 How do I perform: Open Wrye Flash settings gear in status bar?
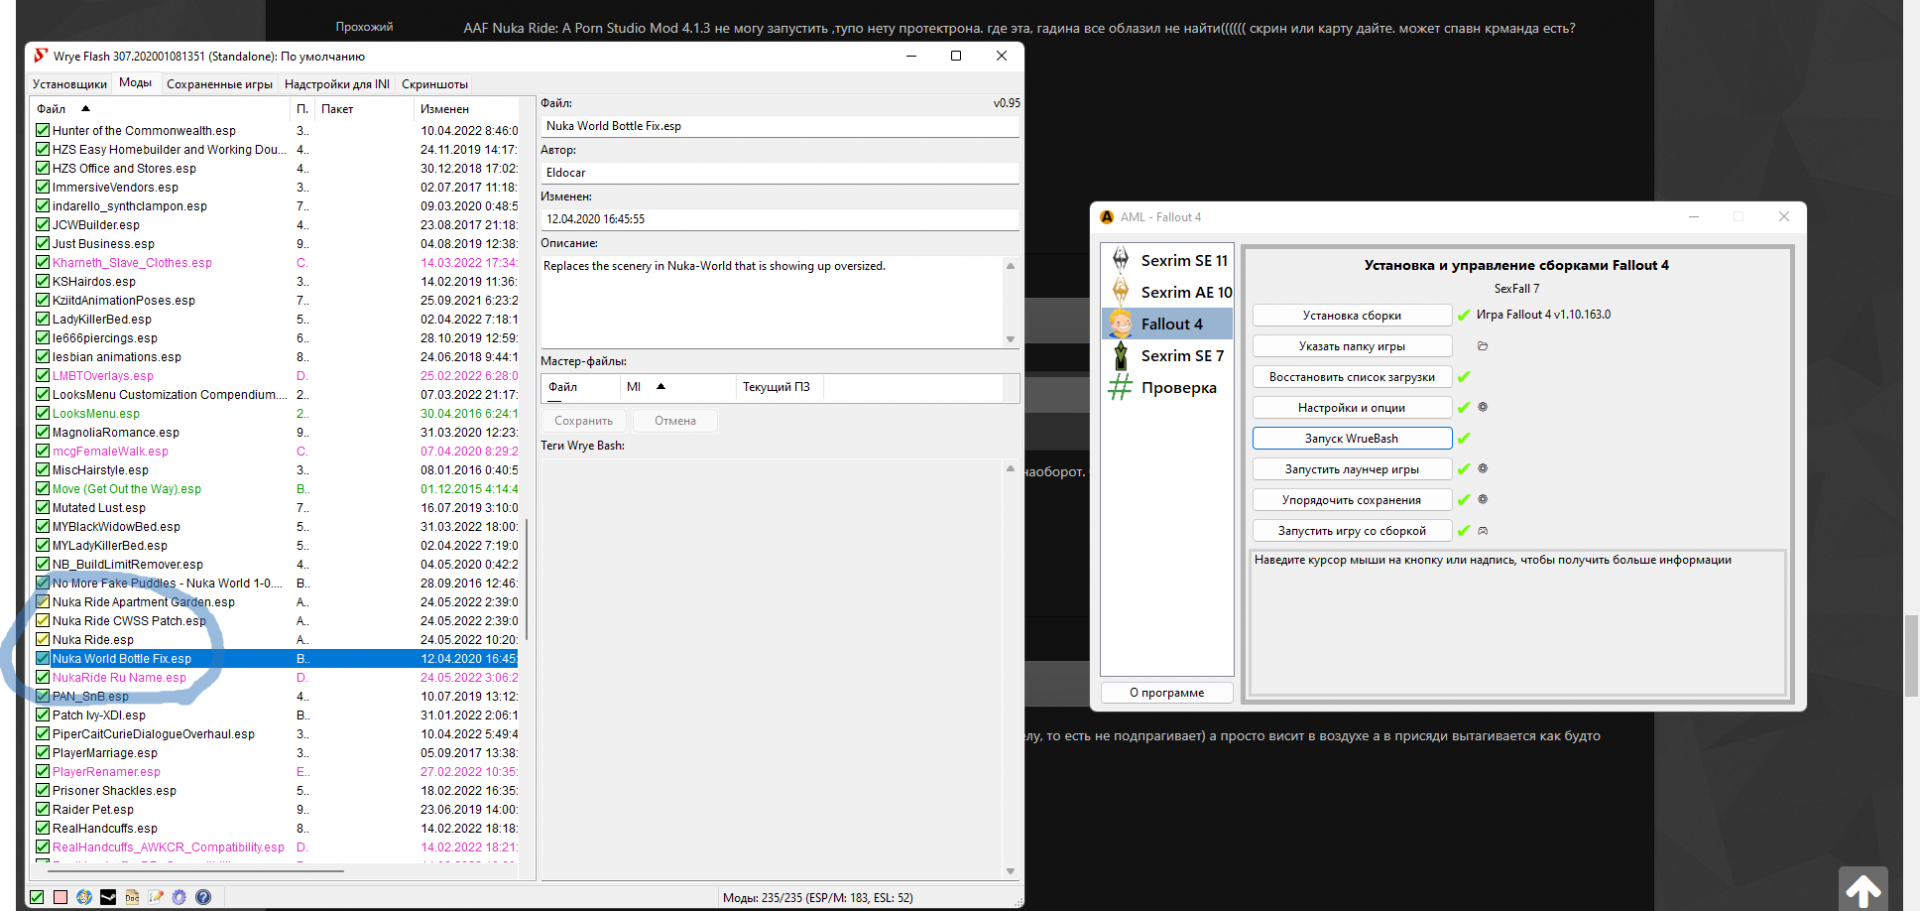tap(179, 897)
